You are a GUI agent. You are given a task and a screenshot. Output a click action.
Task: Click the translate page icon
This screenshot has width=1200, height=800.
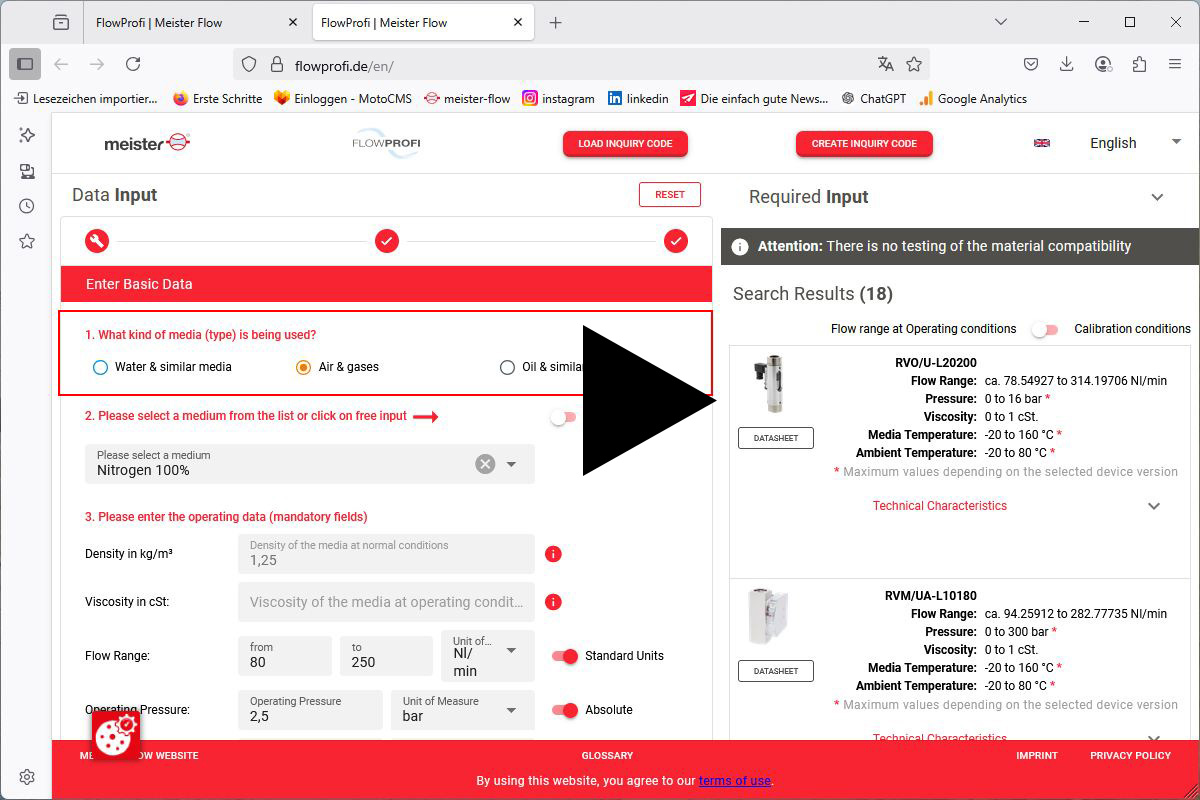tap(885, 64)
